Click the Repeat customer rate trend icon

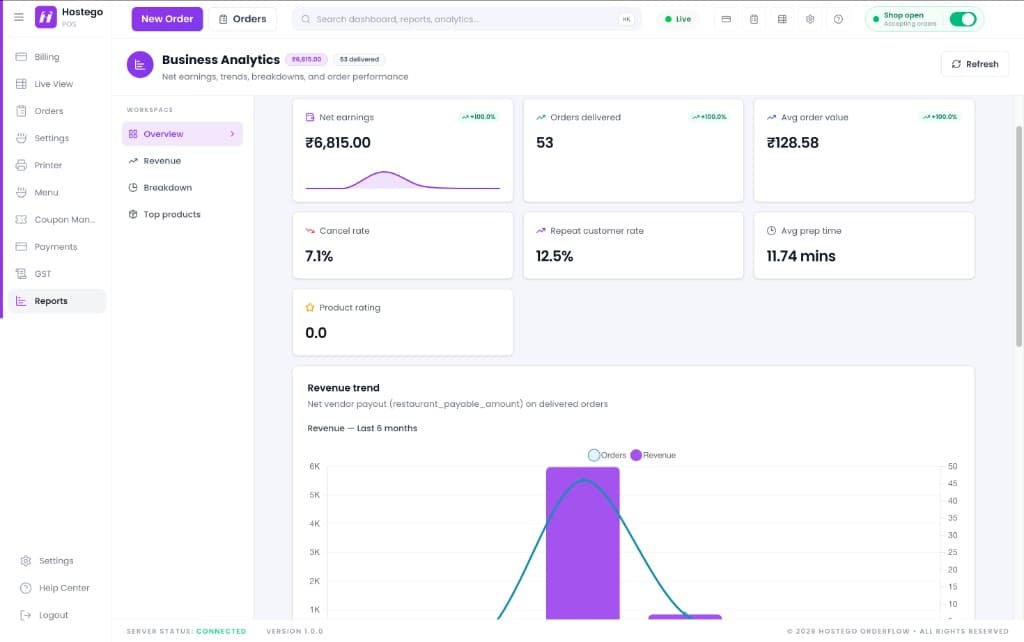pyautogui.click(x=540, y=231)
